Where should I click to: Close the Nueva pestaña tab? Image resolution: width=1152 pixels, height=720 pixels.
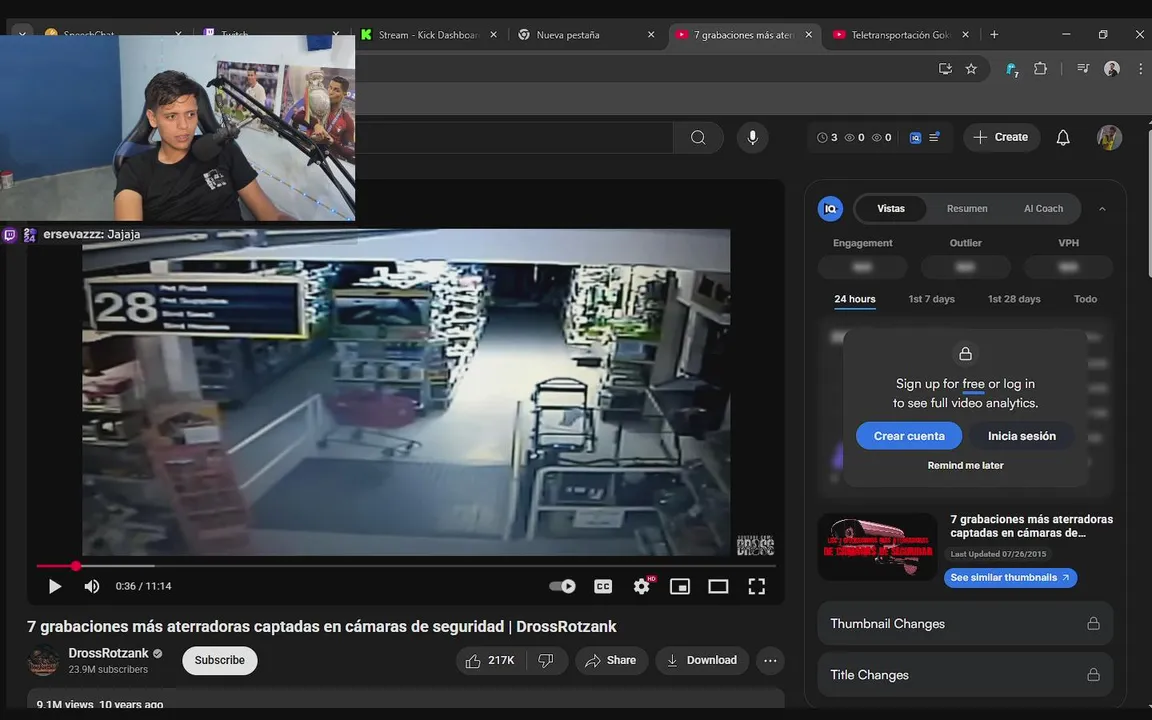pos(651,35)
